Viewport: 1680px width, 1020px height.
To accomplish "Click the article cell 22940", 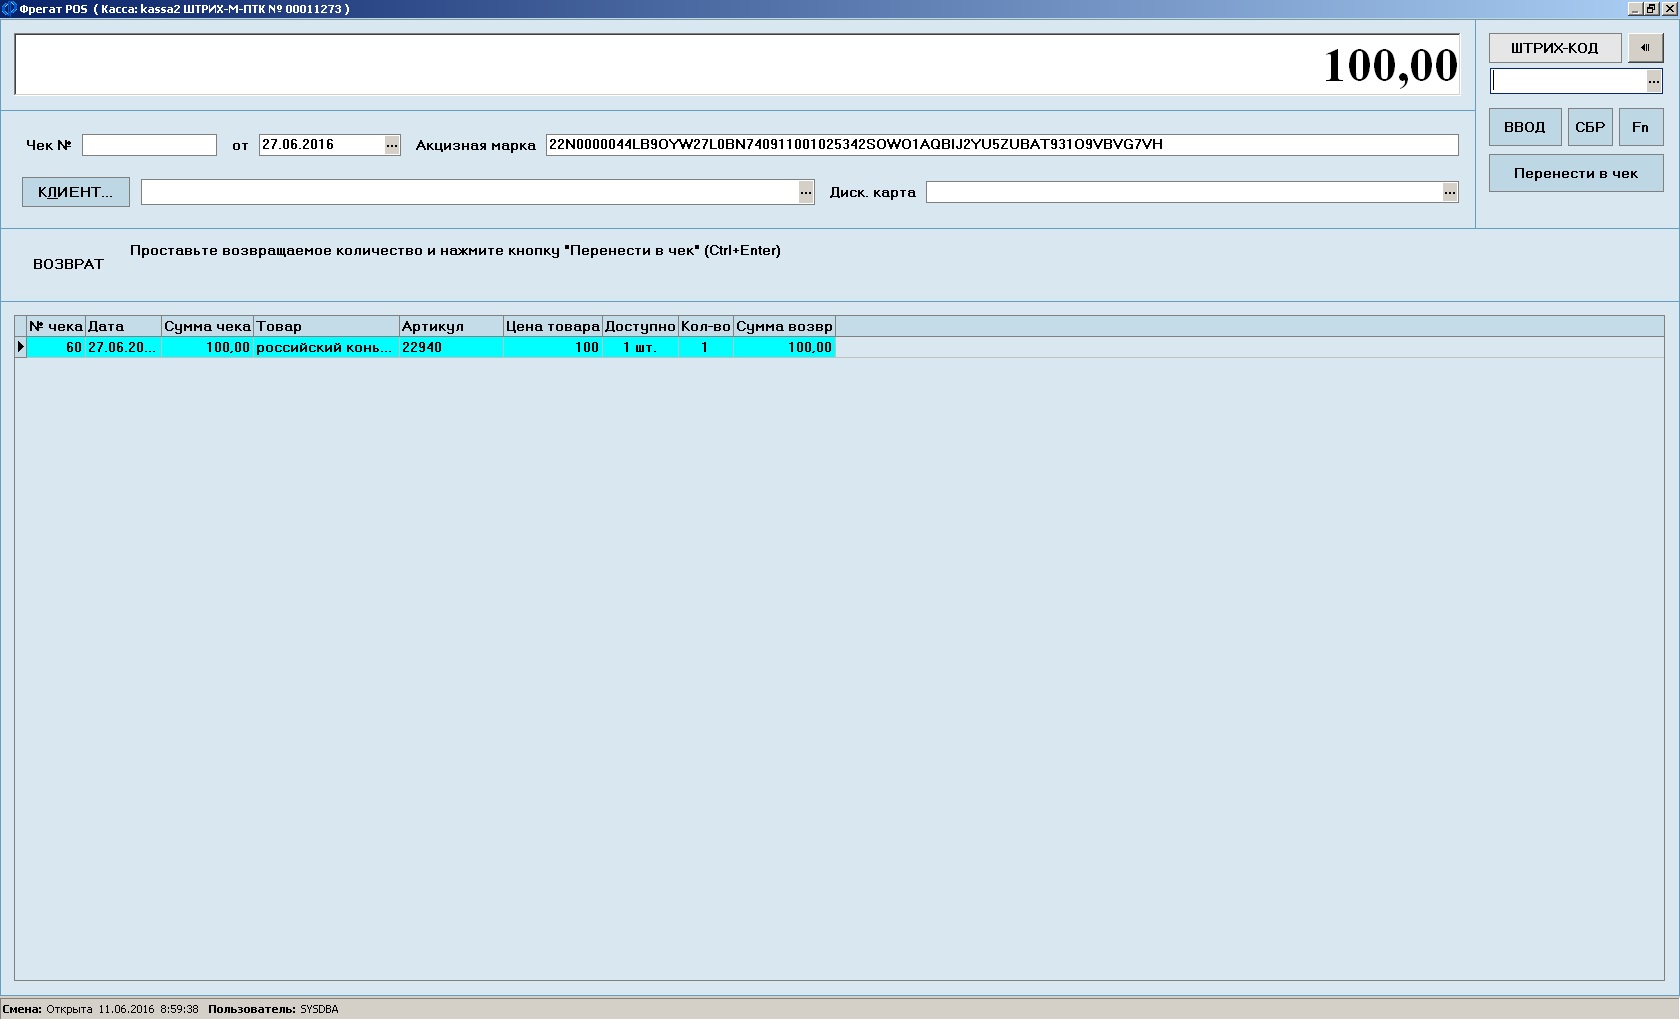I will coord(451,347).
